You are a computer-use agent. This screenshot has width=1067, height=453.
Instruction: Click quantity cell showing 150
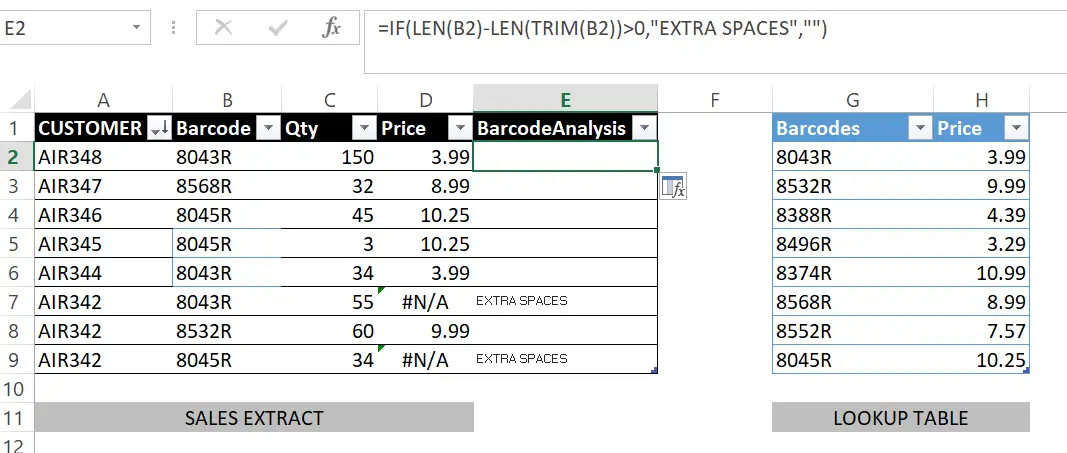[x=329, y=157]
